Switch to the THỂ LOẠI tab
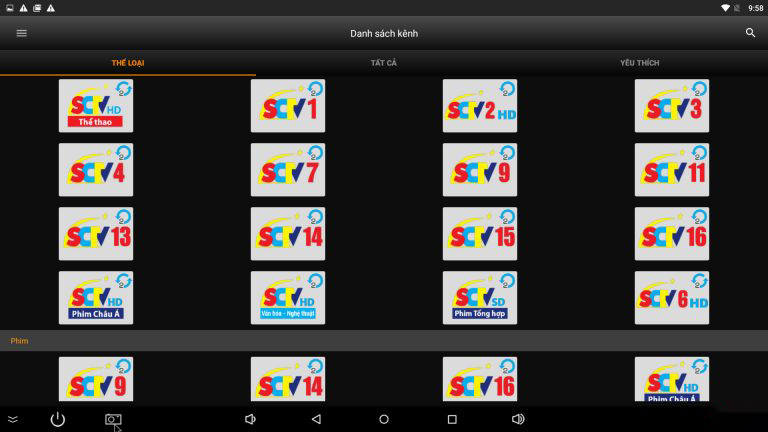 tap(128, 63)
